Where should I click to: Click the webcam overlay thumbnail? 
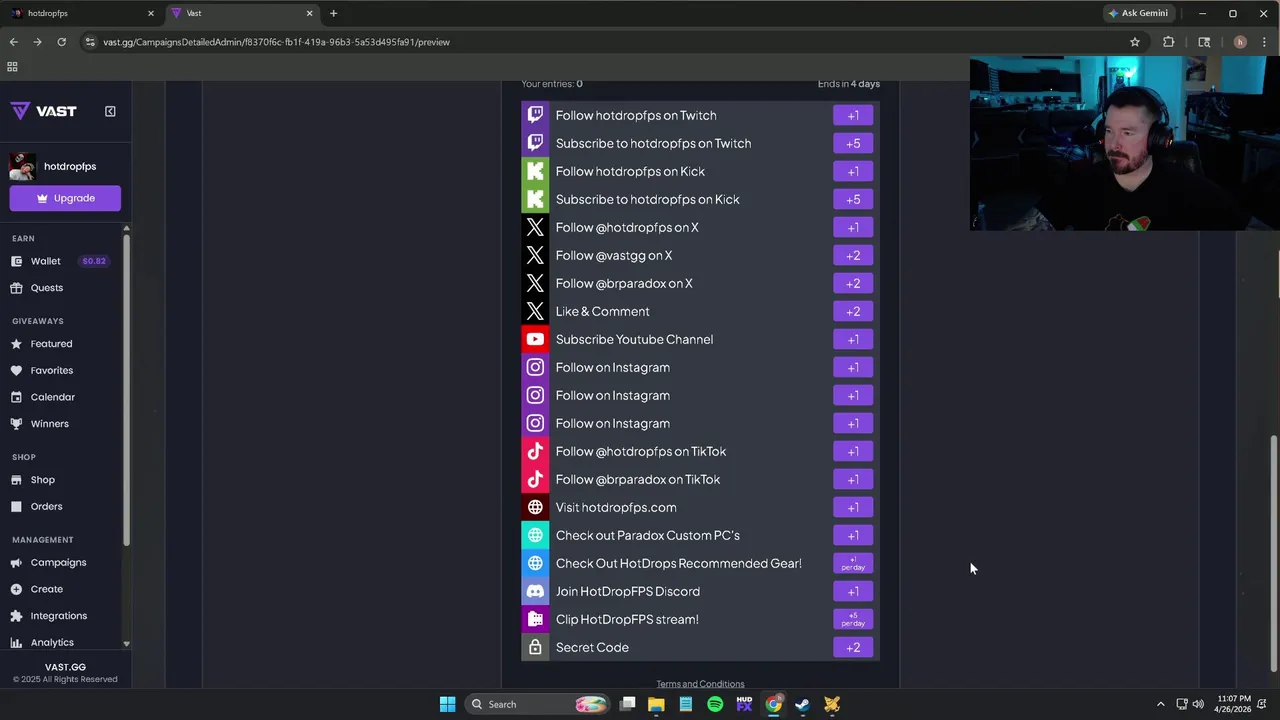point(1124,143)
